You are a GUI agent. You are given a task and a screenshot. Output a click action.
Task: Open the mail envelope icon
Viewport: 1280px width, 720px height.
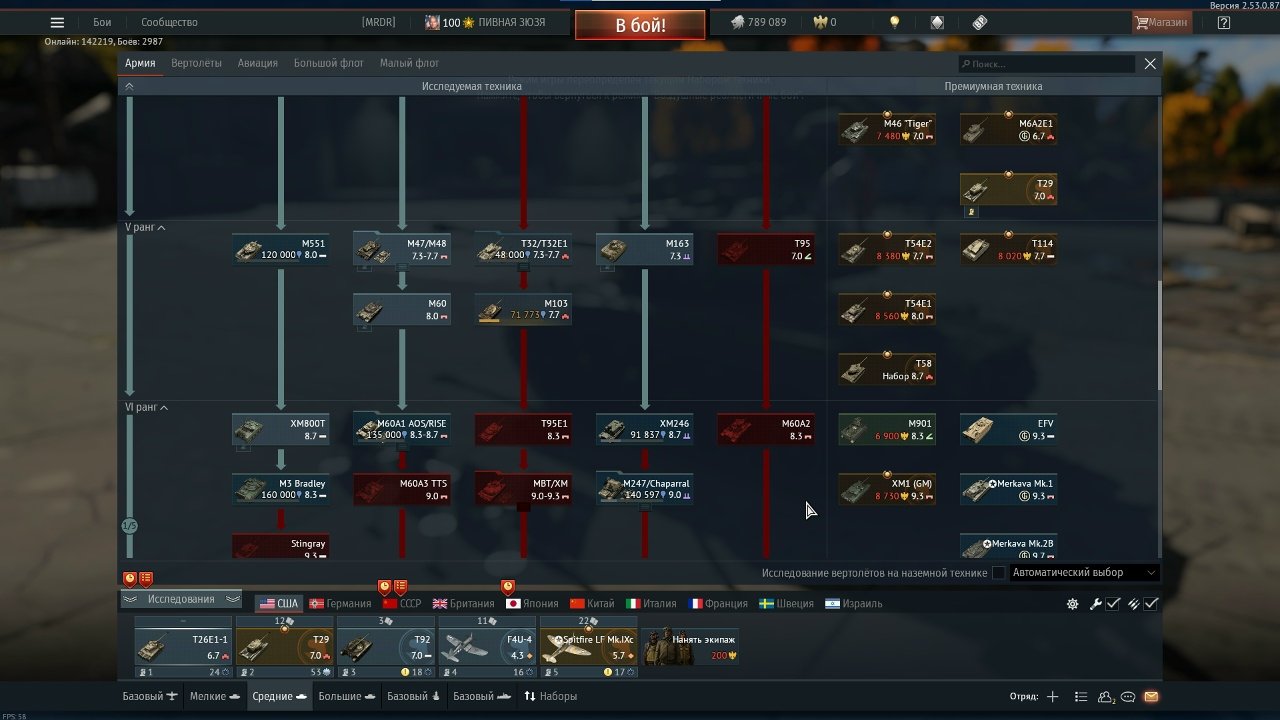(x=1151, y=697)
